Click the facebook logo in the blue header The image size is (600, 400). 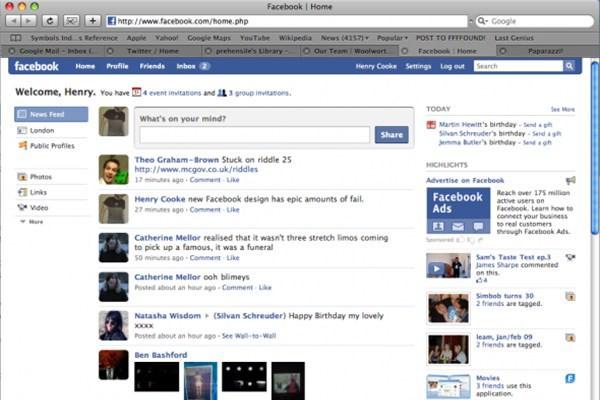[x=36, y=66]
